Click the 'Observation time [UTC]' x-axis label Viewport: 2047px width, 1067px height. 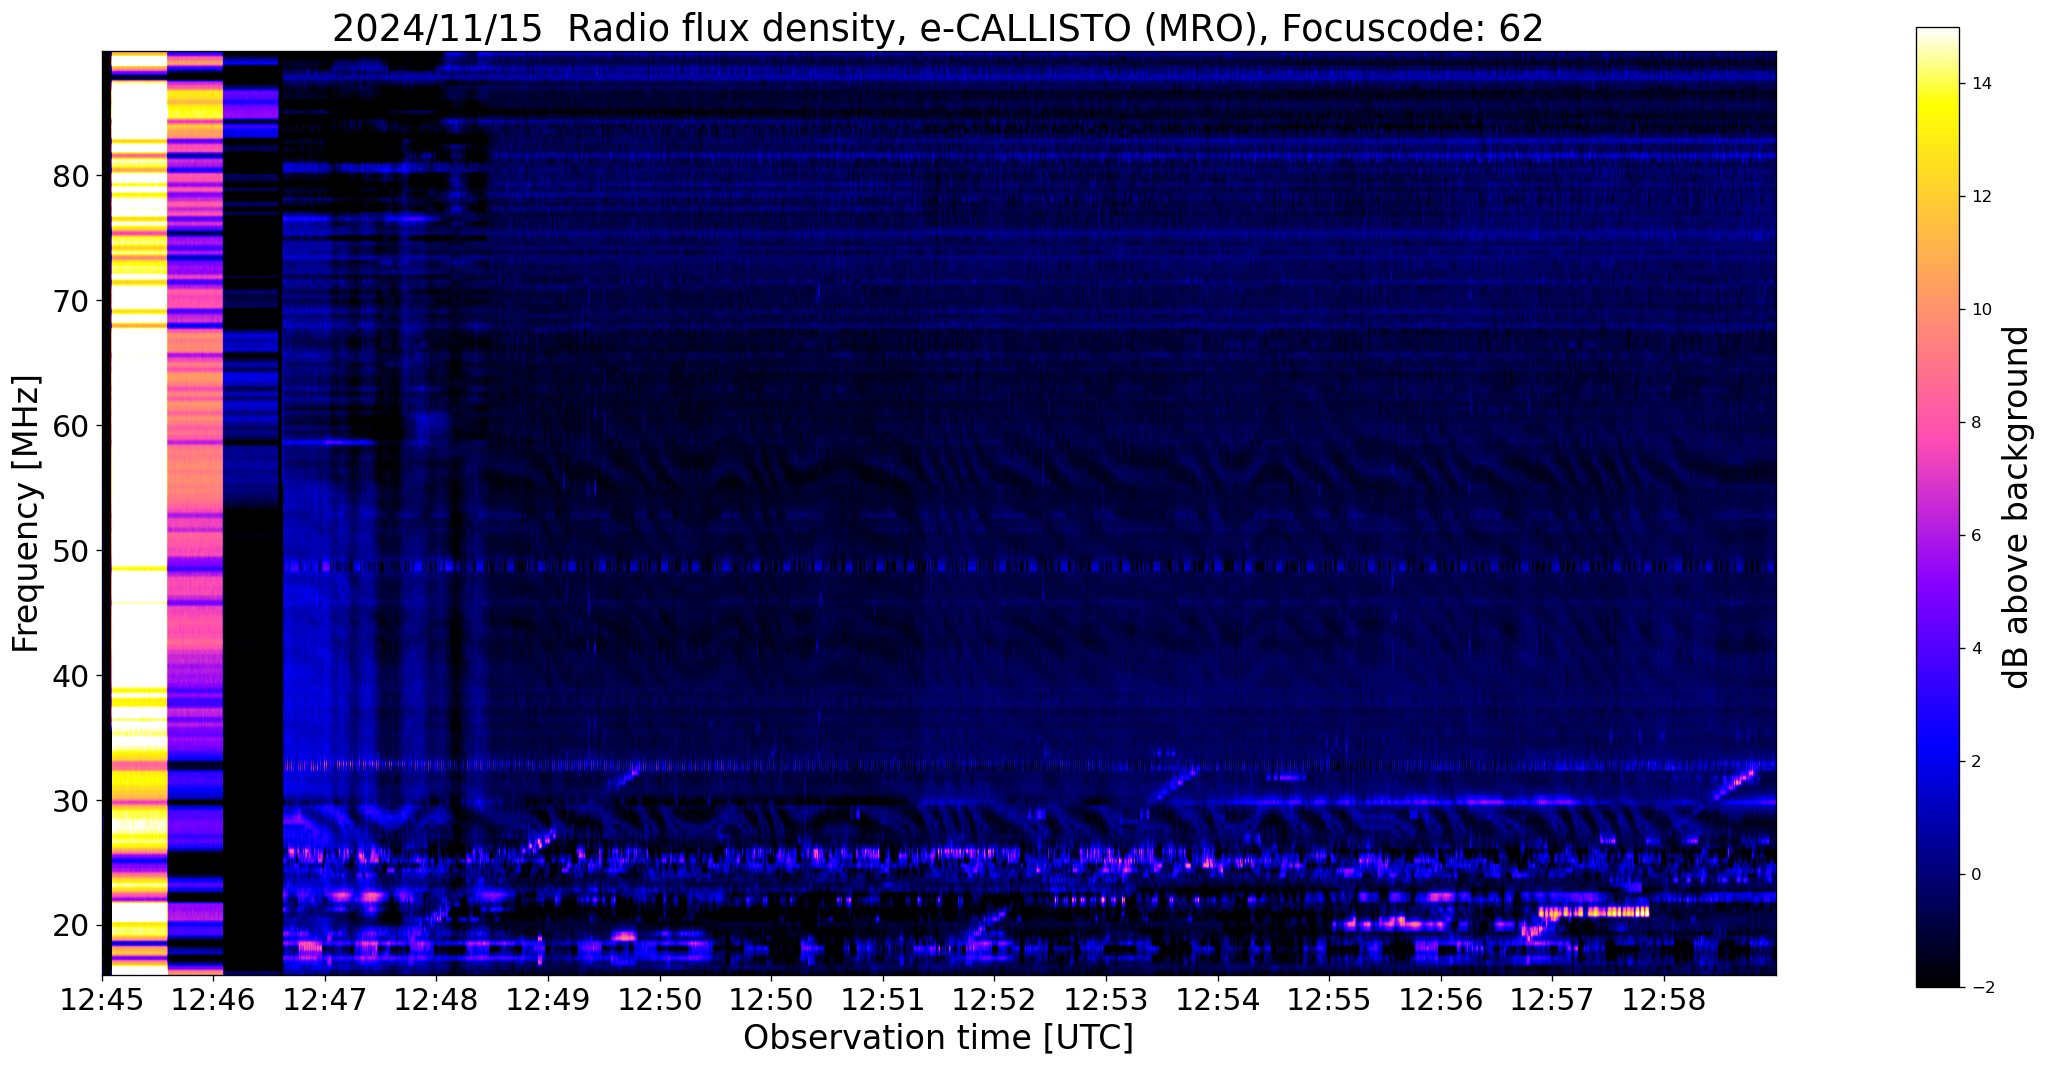[938, 1038]
